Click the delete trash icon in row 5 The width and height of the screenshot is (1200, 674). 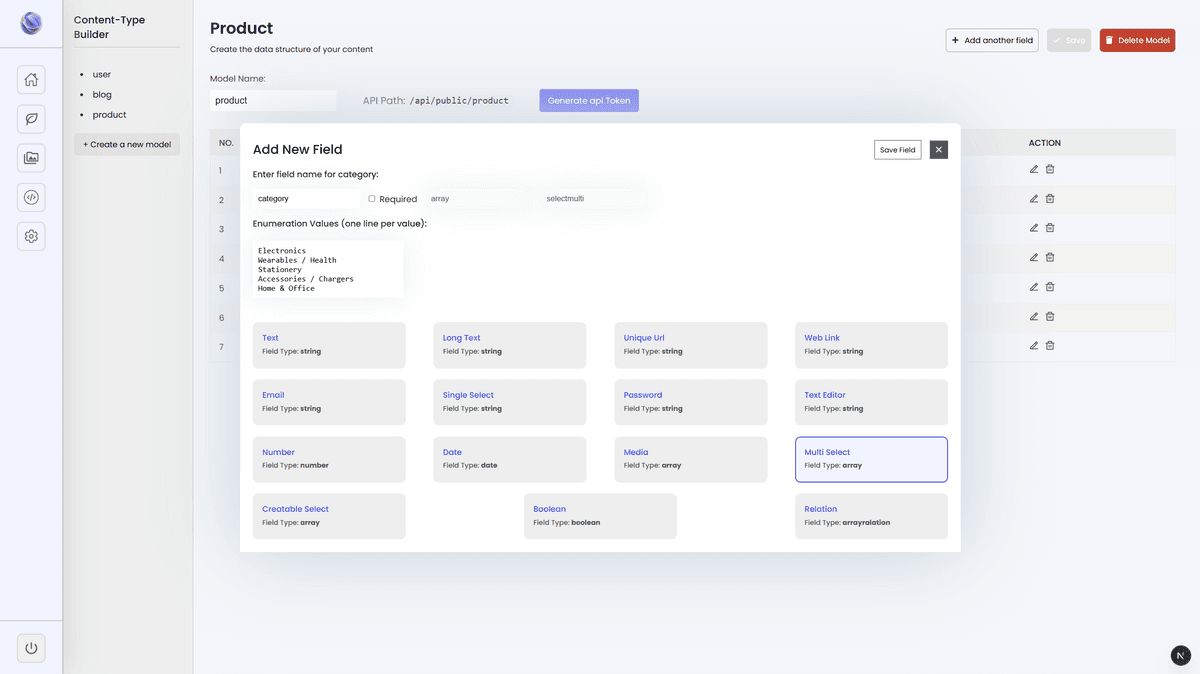1050,287
